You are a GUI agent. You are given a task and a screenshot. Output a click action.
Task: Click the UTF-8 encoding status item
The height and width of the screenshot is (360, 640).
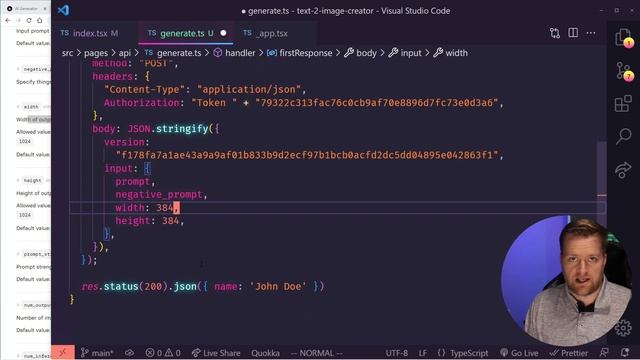(x=397, y=353)
